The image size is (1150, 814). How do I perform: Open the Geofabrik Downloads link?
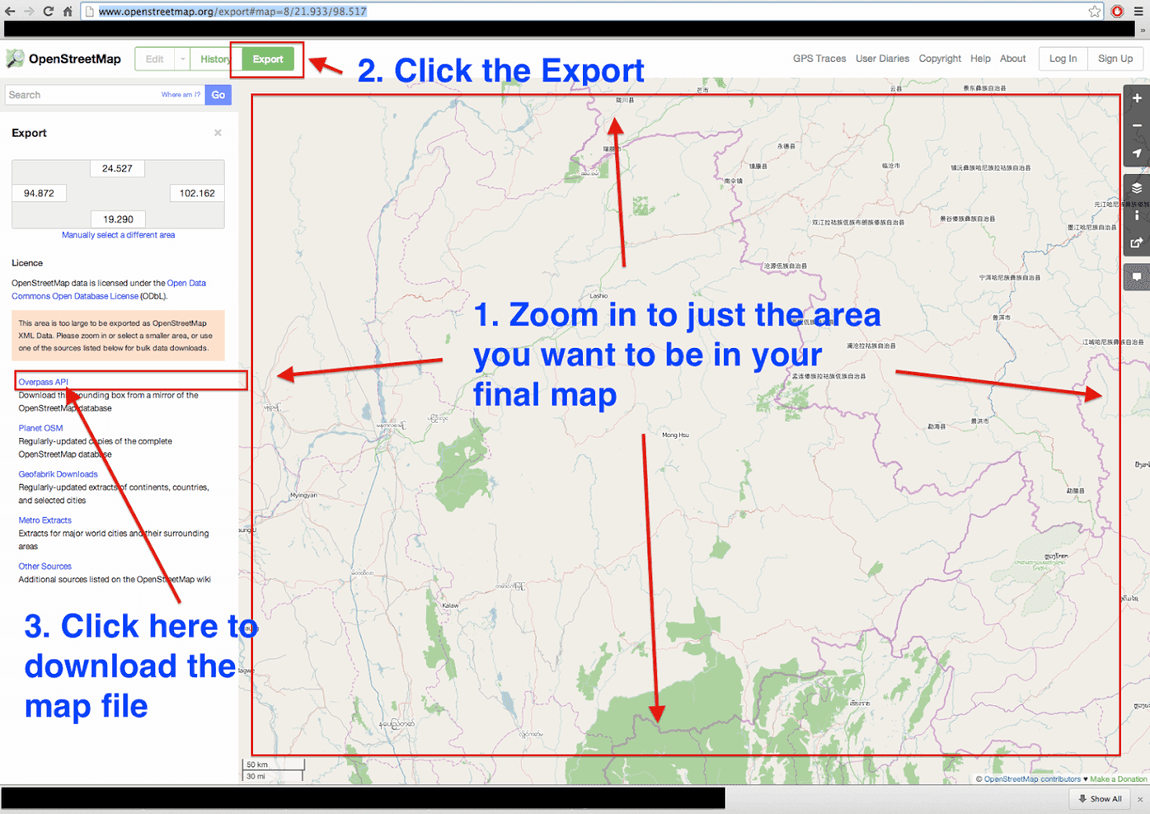coord(58,474)
